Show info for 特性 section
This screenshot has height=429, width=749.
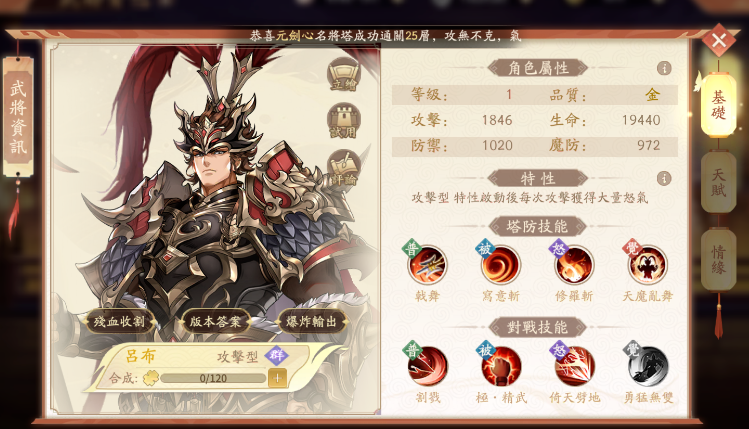pyautogui.click(x=664, y=179)
